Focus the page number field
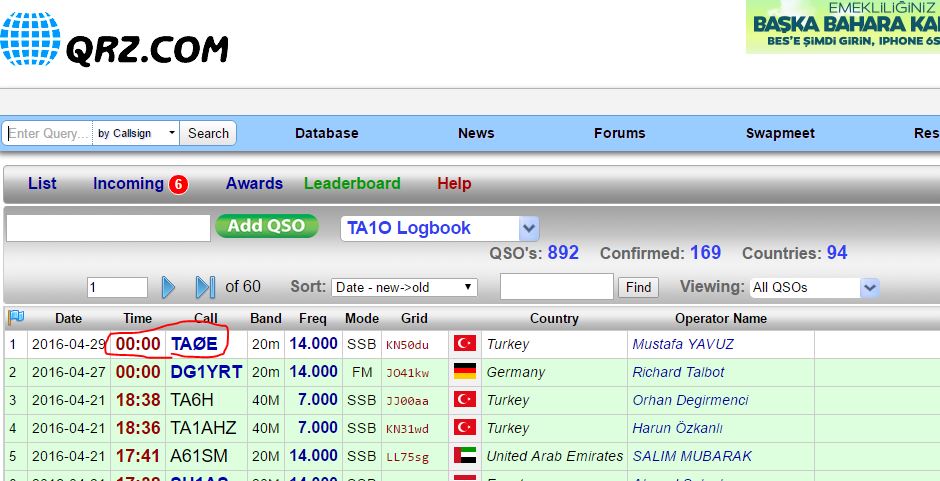The height and width of the screenshot is (481, 940). pos(117,288)
